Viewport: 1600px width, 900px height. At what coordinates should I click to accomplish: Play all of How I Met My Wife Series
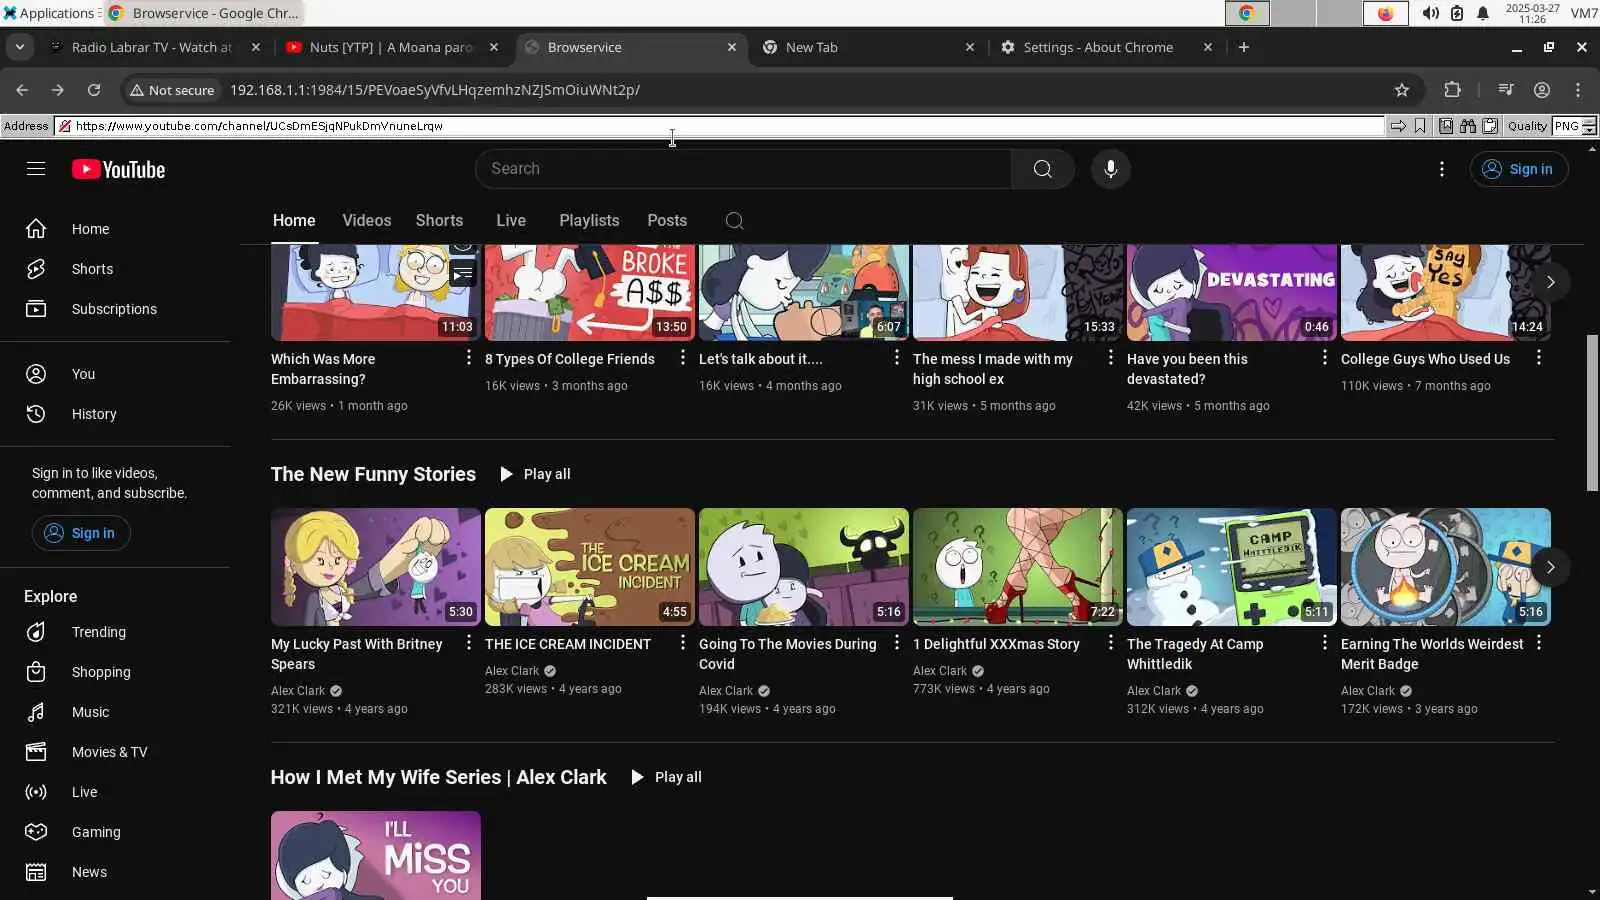coord(666,777)
